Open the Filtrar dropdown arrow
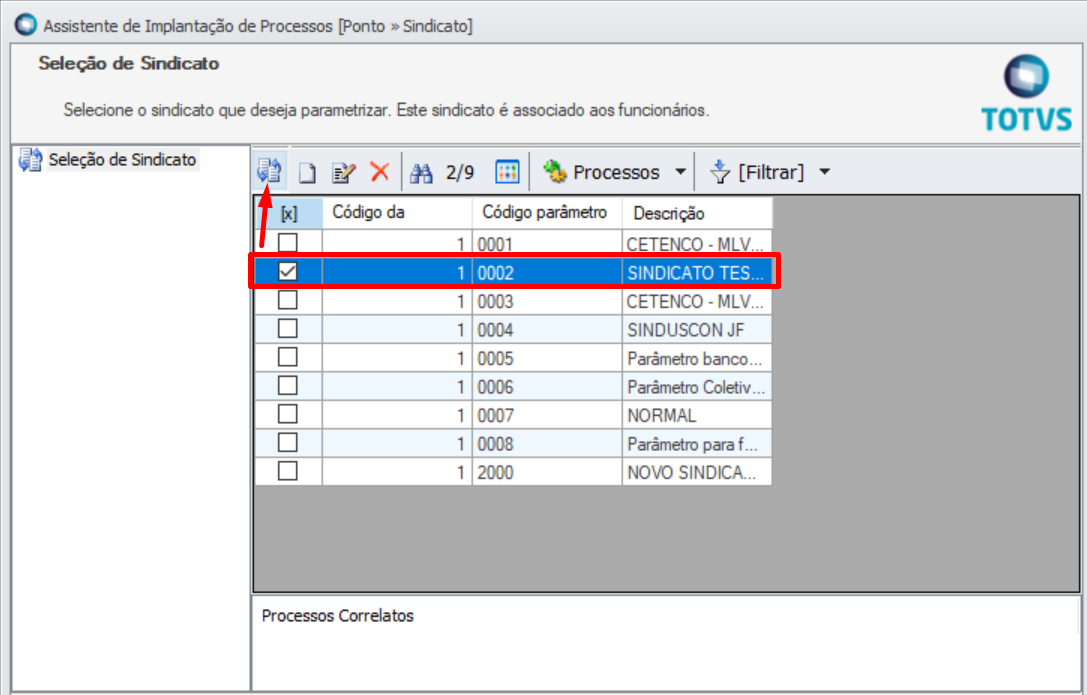The width and height of the screenshot is (1087, 695). point(824,172)
